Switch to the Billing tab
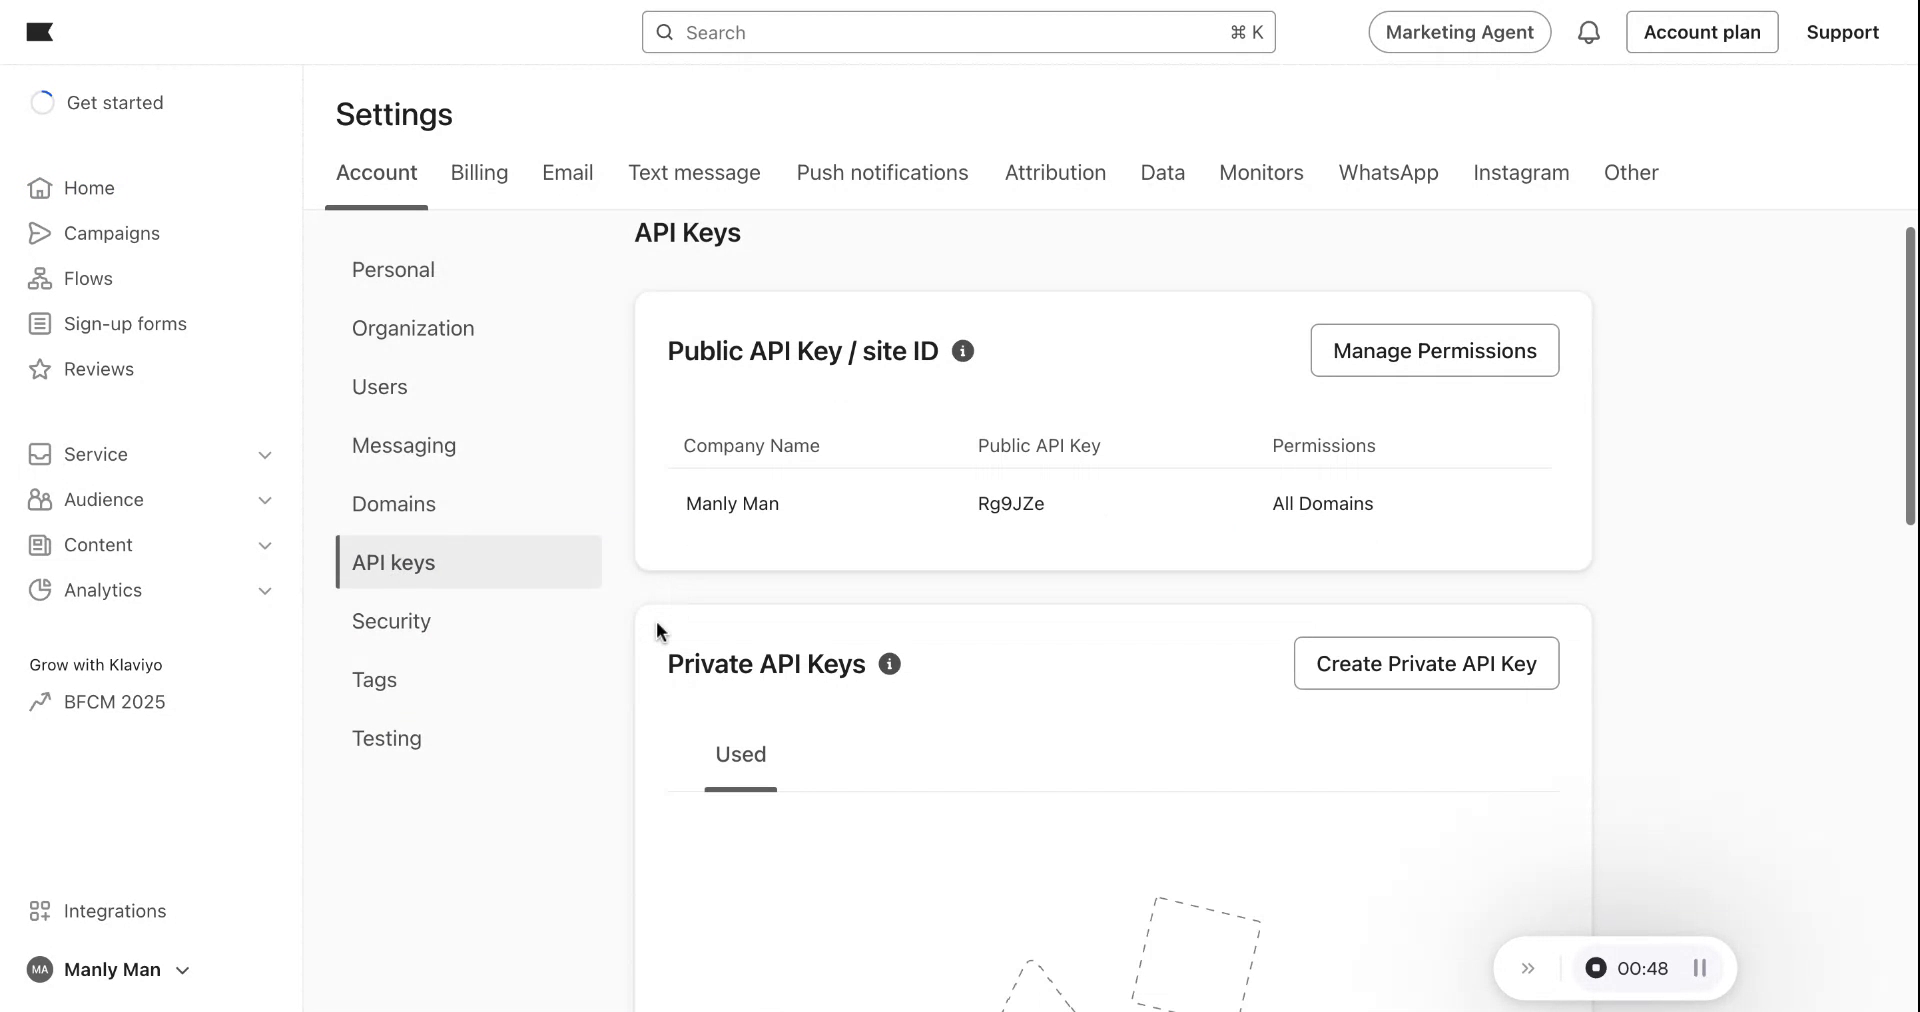 (479, 172)
